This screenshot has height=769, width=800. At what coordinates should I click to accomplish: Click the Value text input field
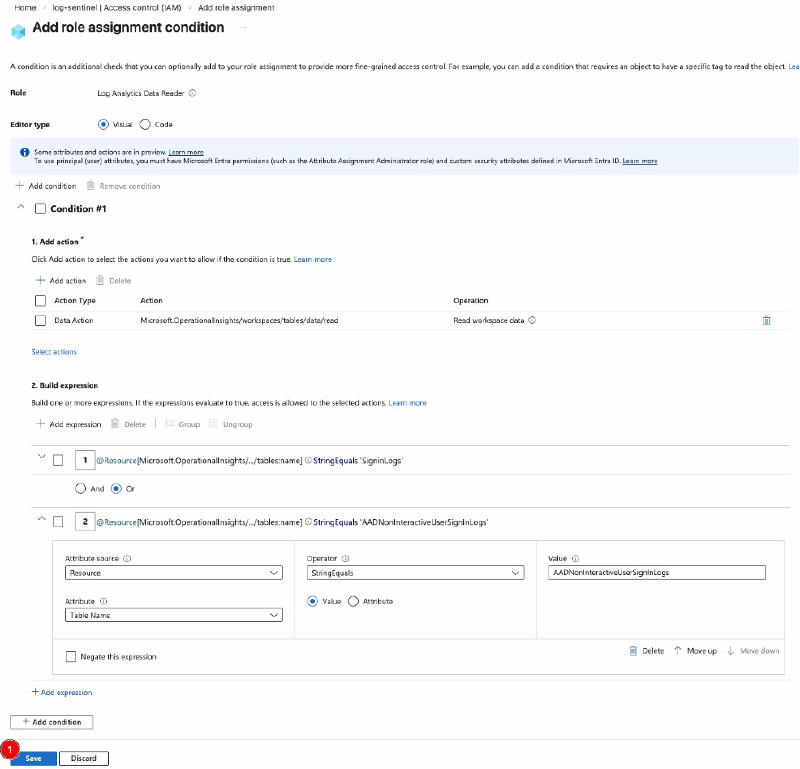(657, 573)
